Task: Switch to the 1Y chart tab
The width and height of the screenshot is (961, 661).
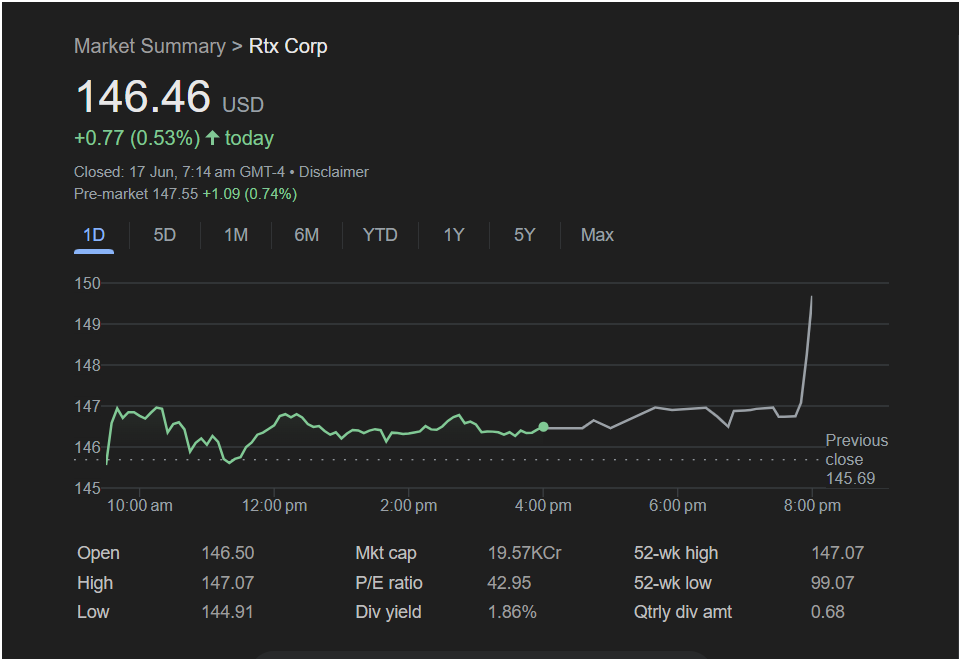Action: [454, 235]
